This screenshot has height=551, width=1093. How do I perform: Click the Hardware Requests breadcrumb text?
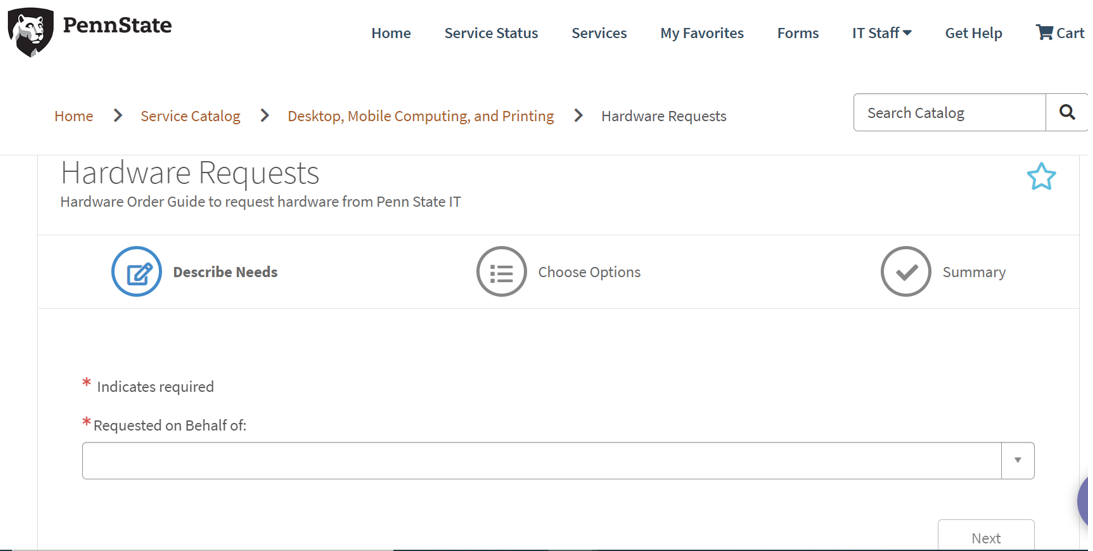(664, 116)
